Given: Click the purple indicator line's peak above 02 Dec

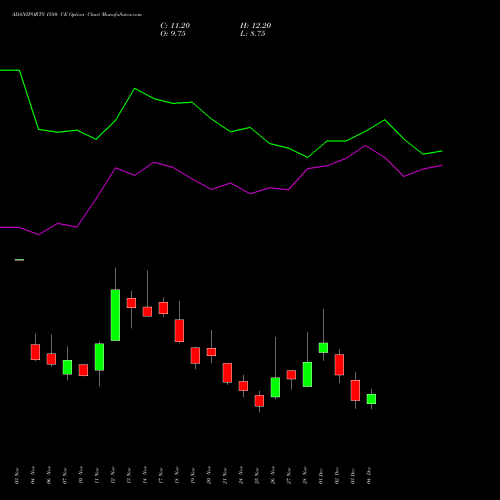Looking at the screenshot, I should point(365,146).
